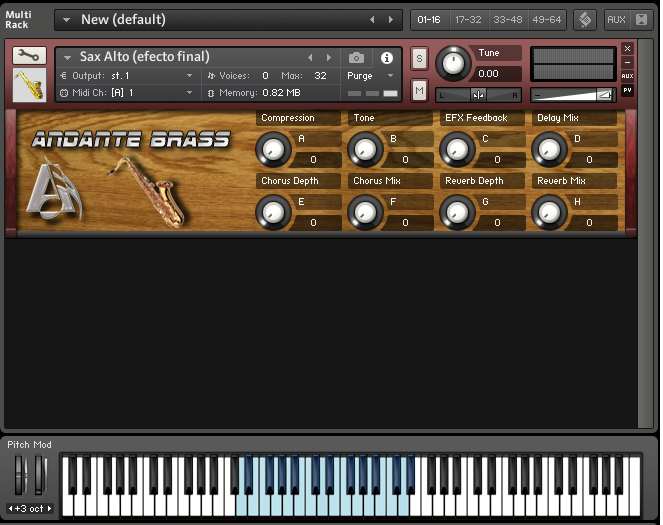Click the Delay Mix label
Screen dimensions: 663x525
(557, 118)
